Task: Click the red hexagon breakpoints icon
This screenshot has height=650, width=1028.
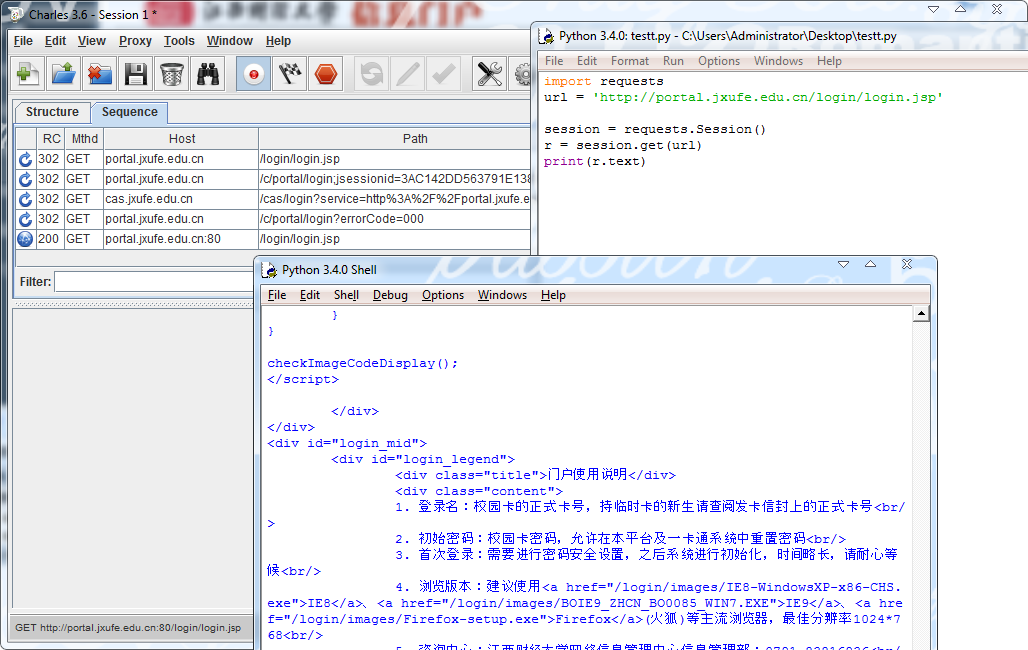Action: click(x=326, y=75)
